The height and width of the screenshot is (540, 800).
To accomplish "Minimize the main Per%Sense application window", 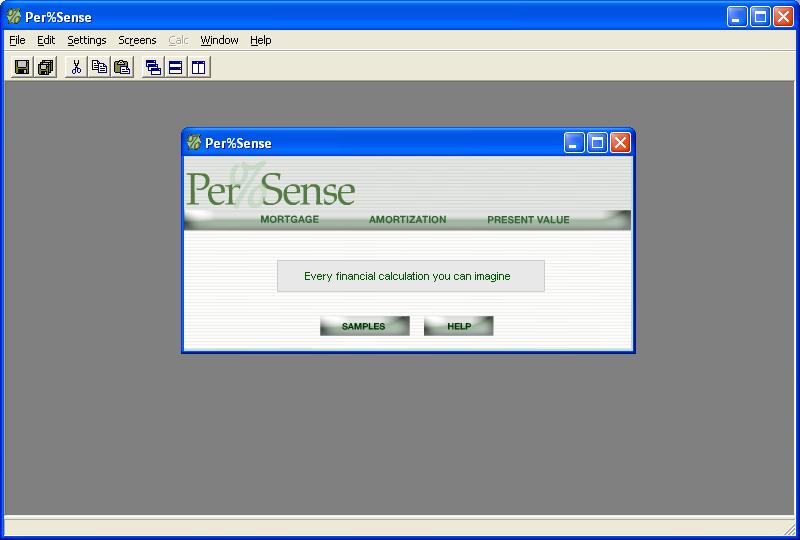I will pyautogui.click(x=737, y=17).
